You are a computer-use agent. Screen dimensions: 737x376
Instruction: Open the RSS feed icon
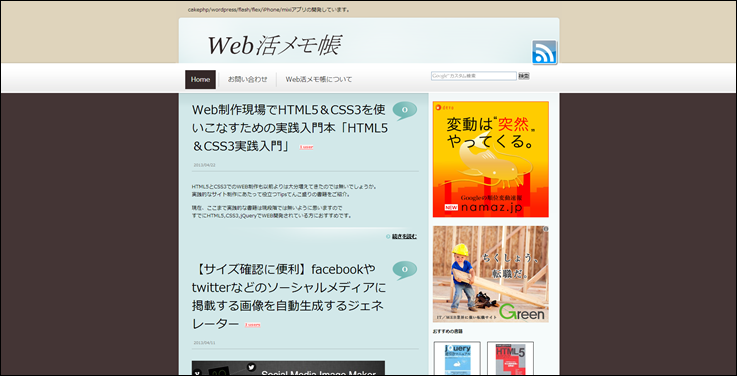coord(544,52)
